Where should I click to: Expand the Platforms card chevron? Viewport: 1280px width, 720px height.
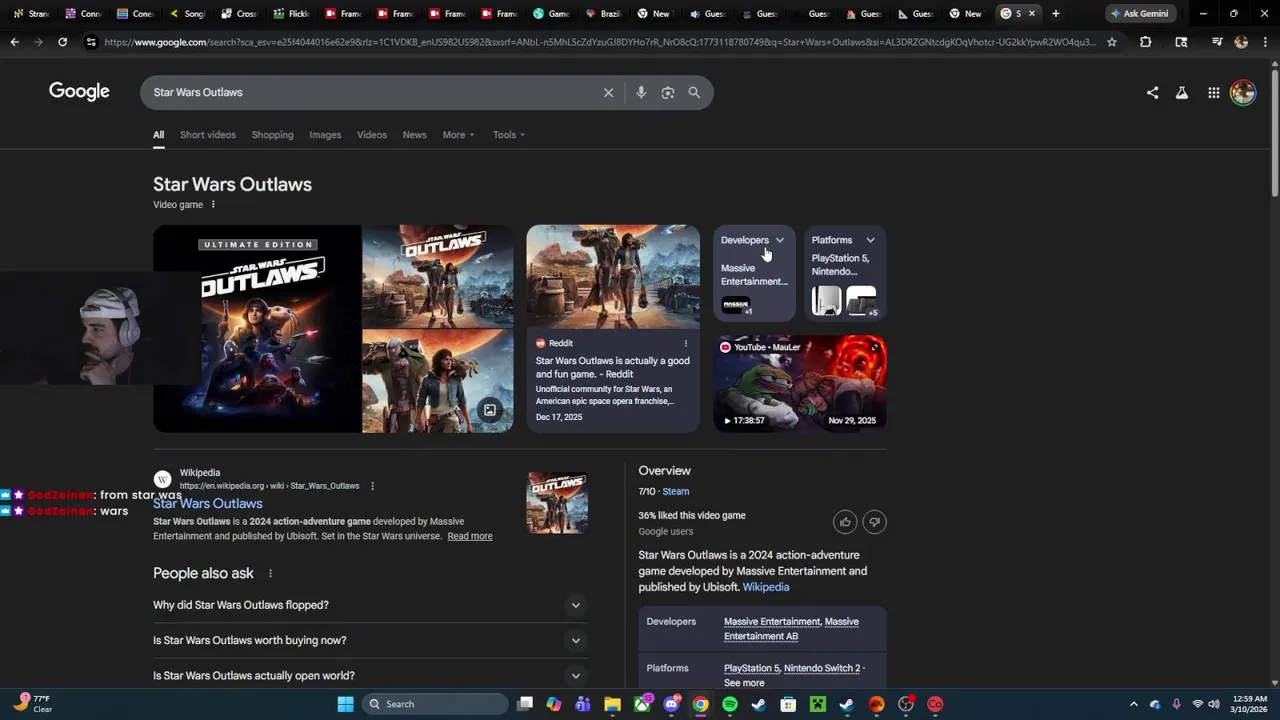point(870,240)
